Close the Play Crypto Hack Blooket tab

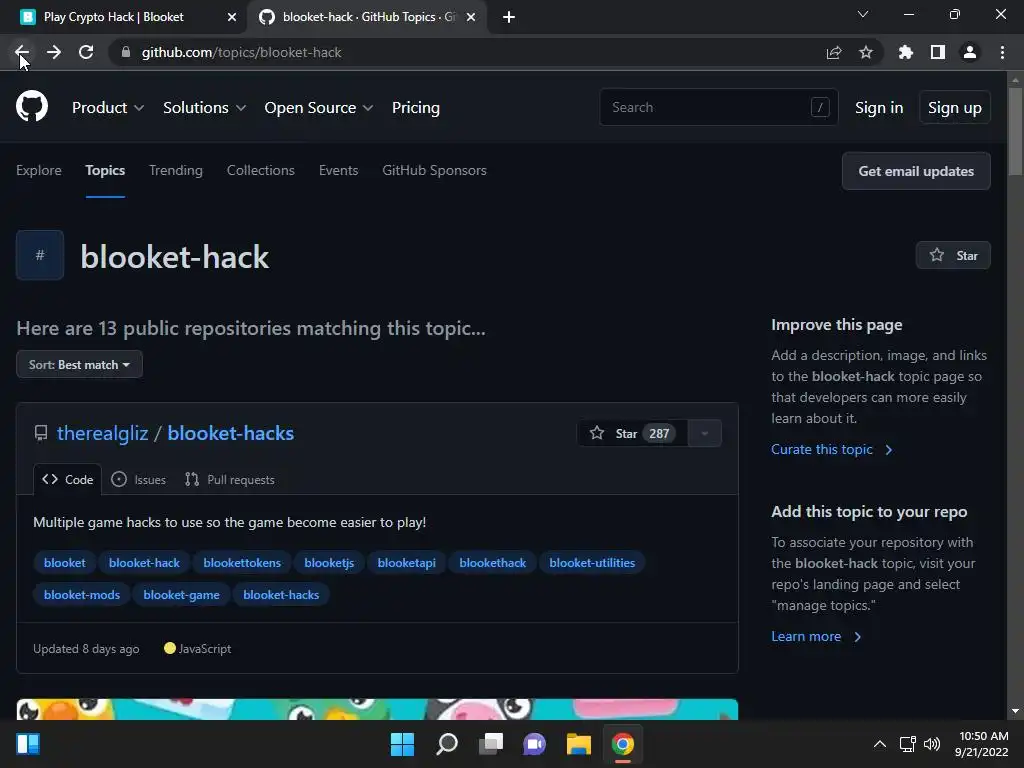(232, 17)
